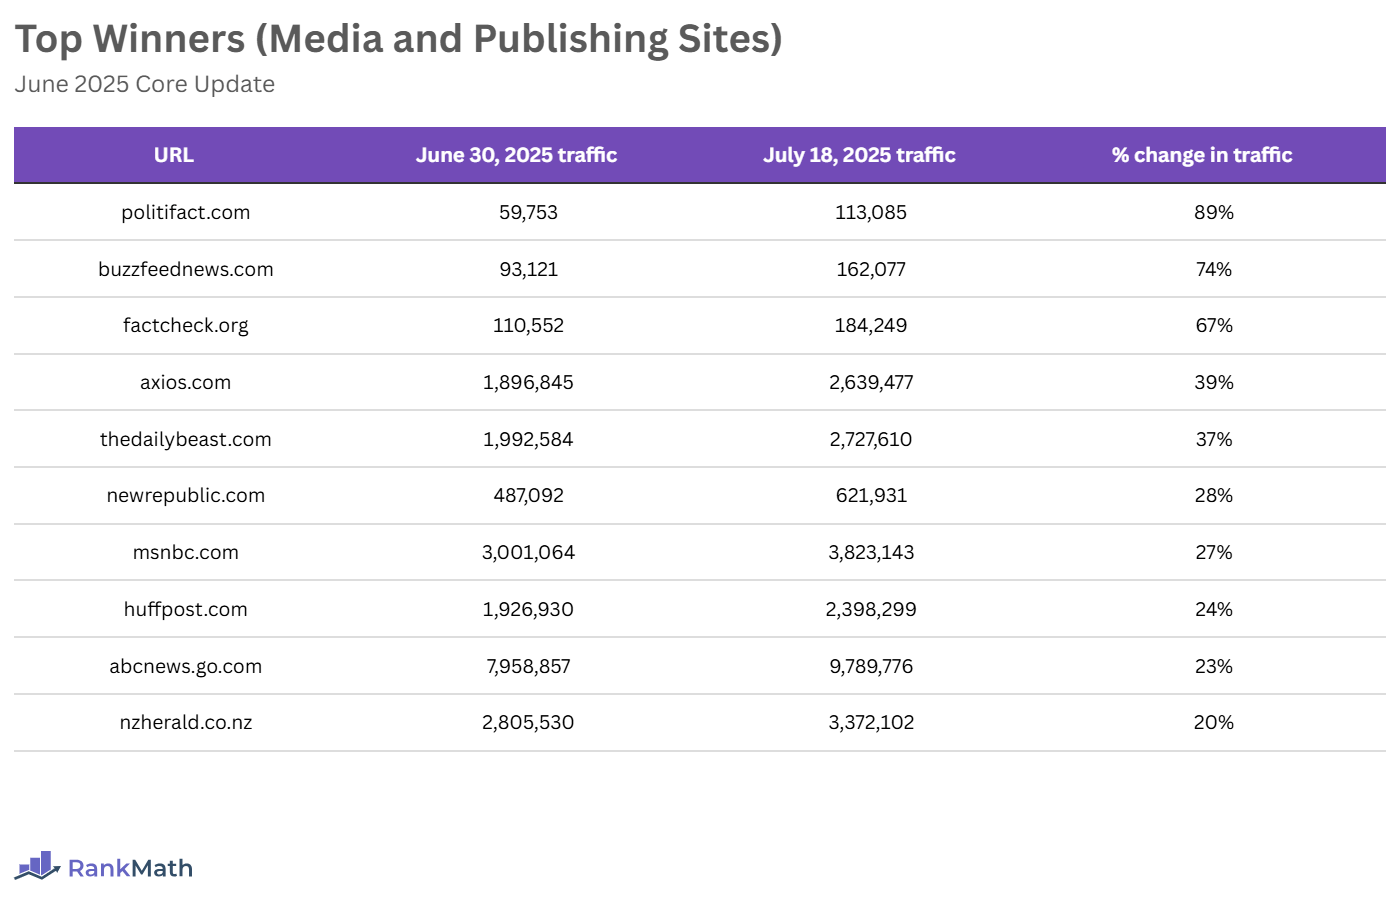Select the abcnews.go.com cell
Screen dimensions: 1400x900
pyautogui.click(x=186, y=666)
